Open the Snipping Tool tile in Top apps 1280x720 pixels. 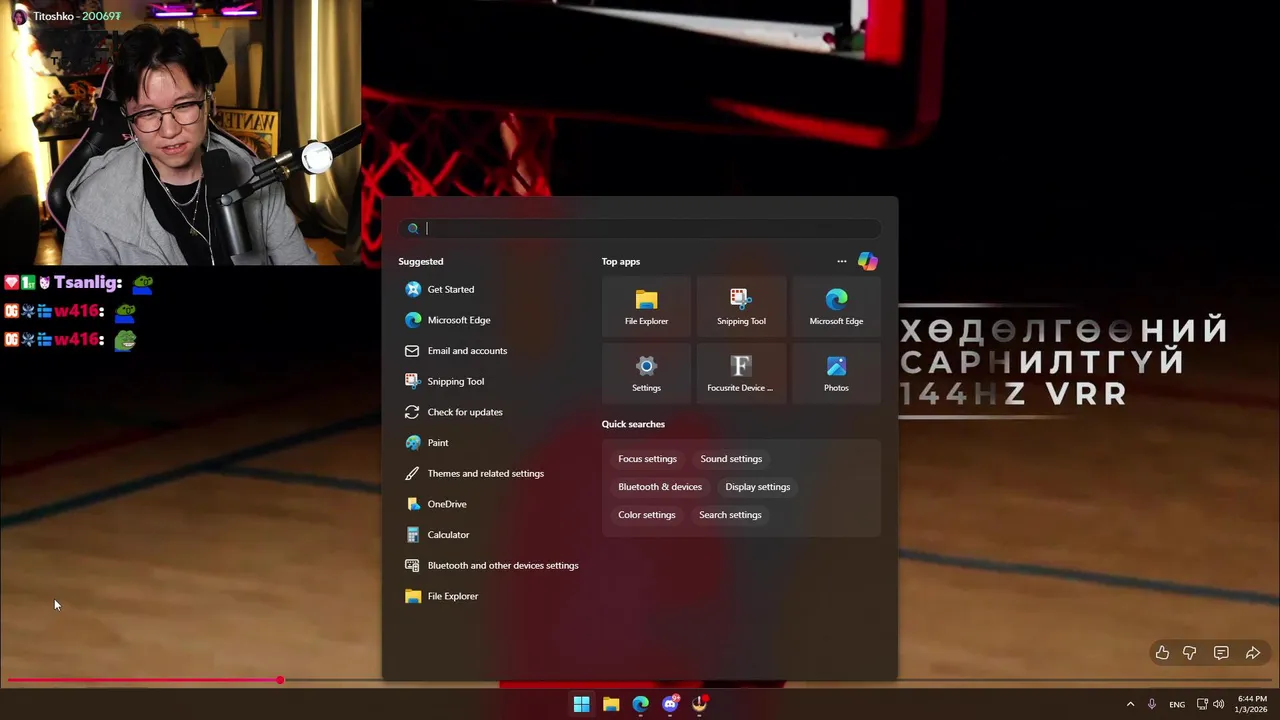point(741,306)
